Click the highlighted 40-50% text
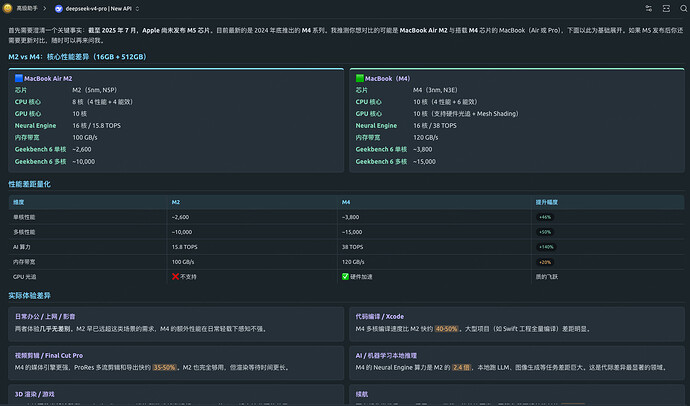Screen dimensions: 690x406 click(446, 329)
